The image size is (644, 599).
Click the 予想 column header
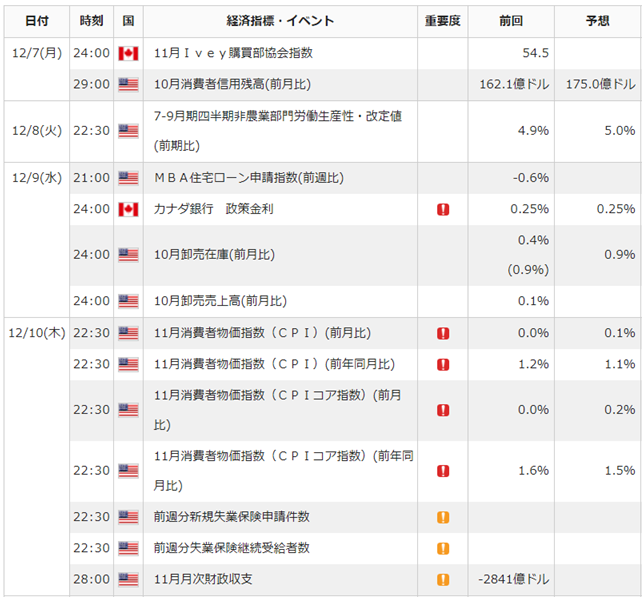(x=598, y=21)
